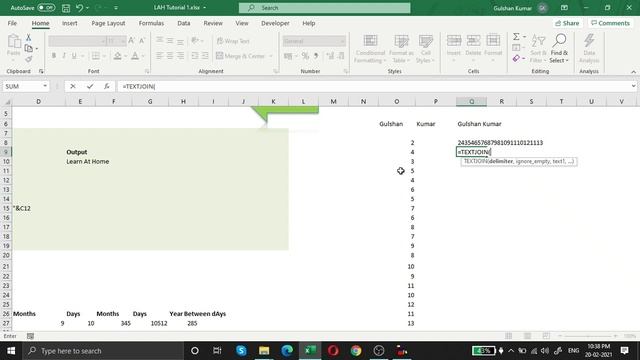Open the Name Box dropdown arrow
This screenshot has height=360, width=640.
click(x=44, y=86)
